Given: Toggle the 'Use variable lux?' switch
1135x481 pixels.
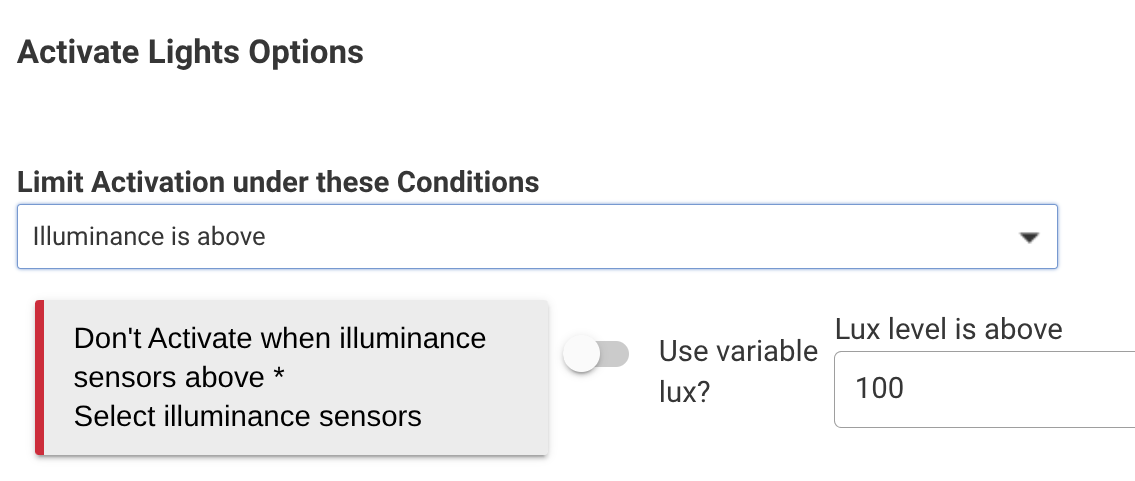Looking at the screenshot, I should (x=596, y=354).
